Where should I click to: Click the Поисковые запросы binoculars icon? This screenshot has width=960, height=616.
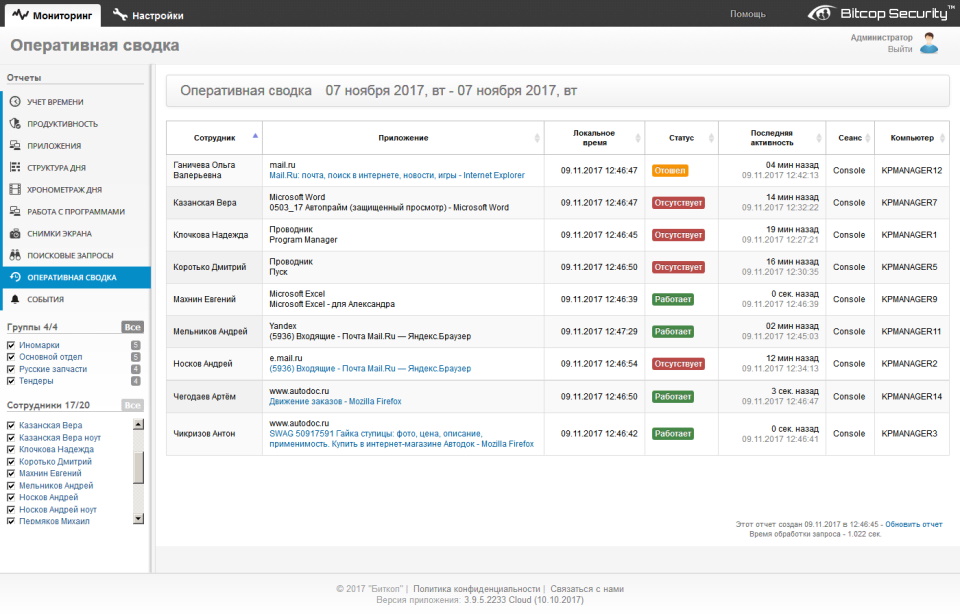coord(15,256)
